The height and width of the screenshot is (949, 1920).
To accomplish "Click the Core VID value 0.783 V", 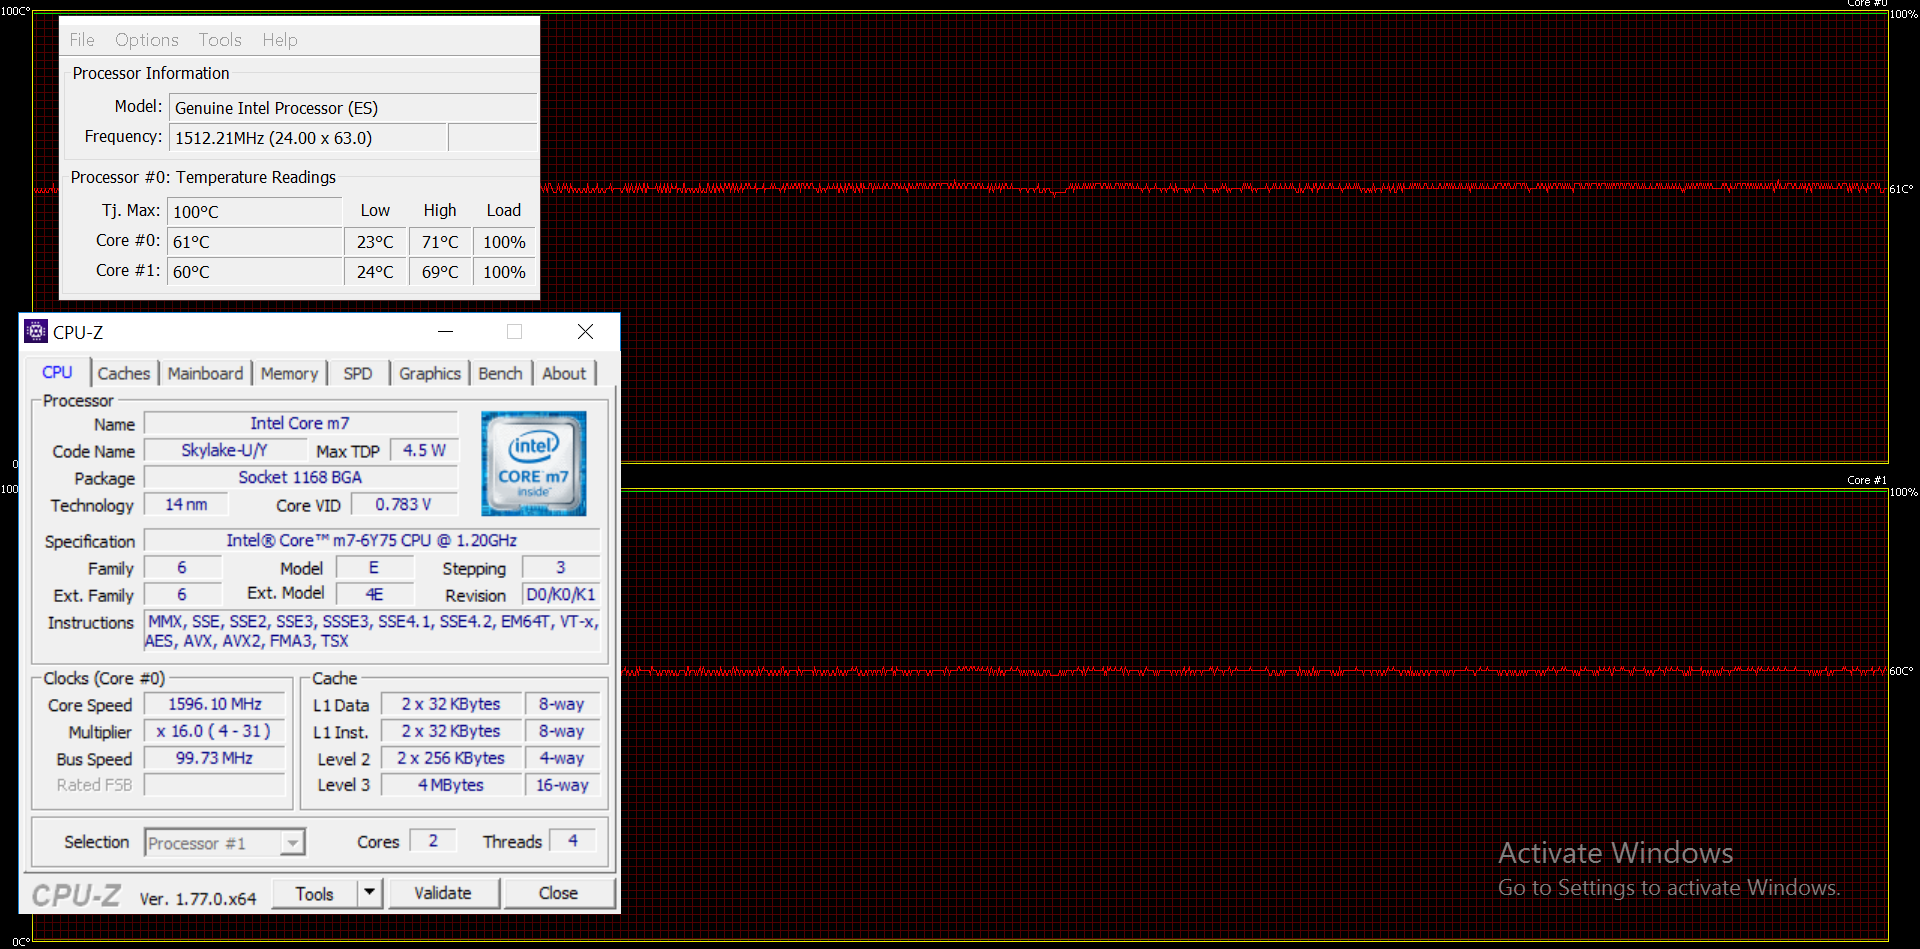I will point(404,504).
